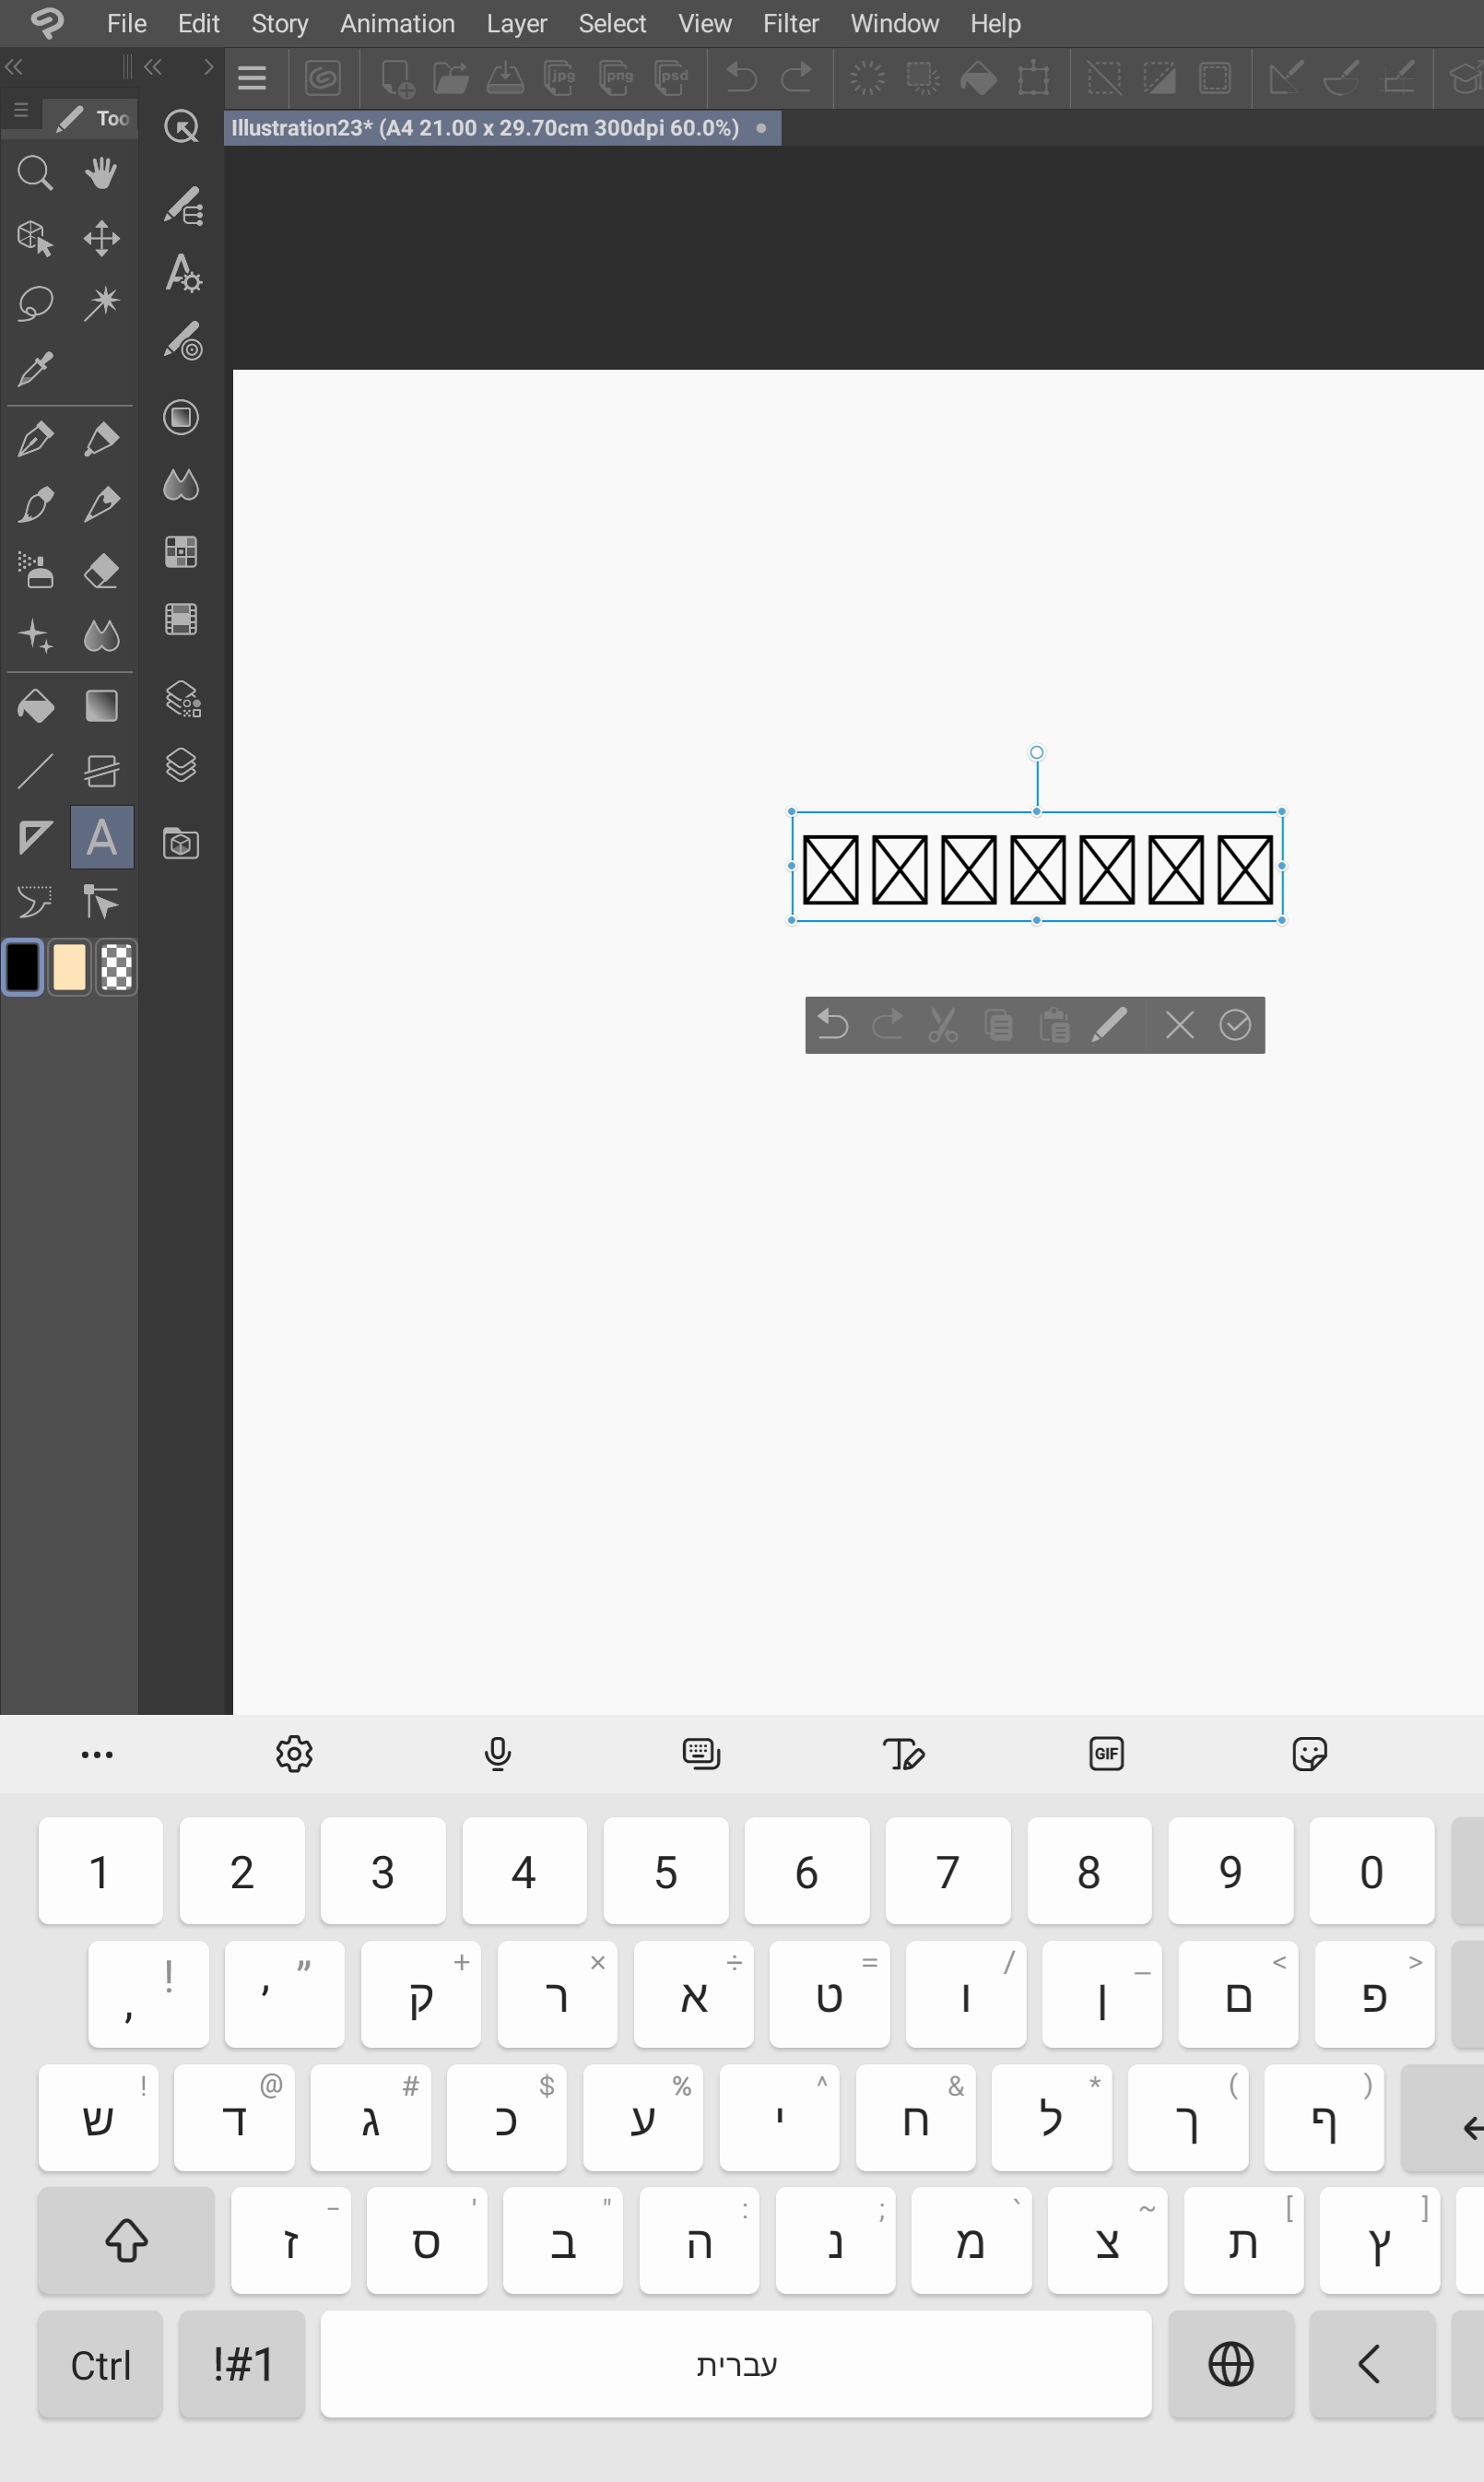1484x2482 pixels.
Task: Select the Operation object cube tool
Action: 35,239
